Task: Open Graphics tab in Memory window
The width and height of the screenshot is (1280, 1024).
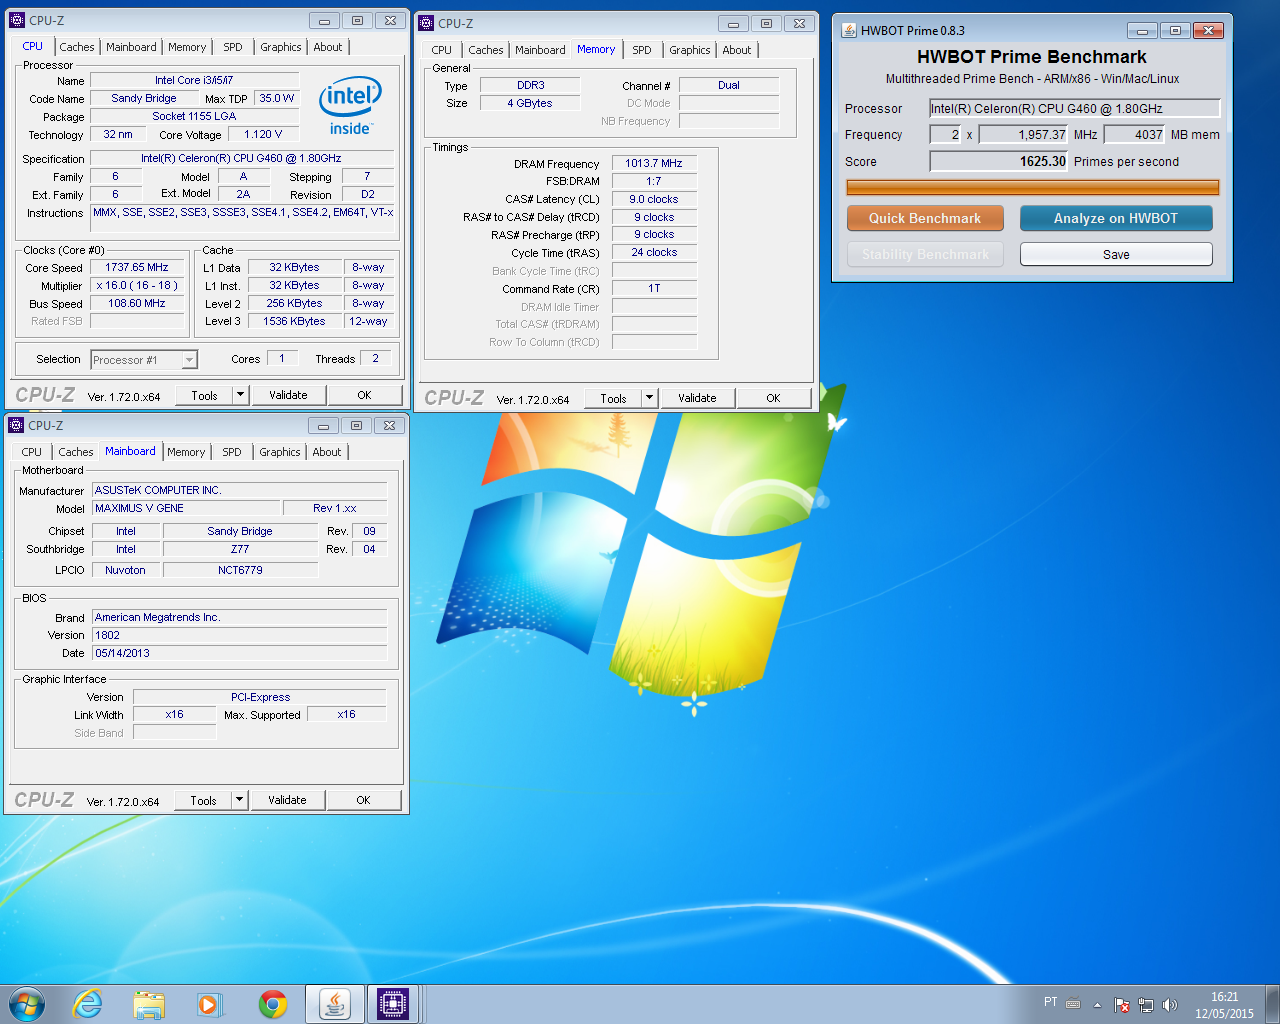Action: pos(690,50)
